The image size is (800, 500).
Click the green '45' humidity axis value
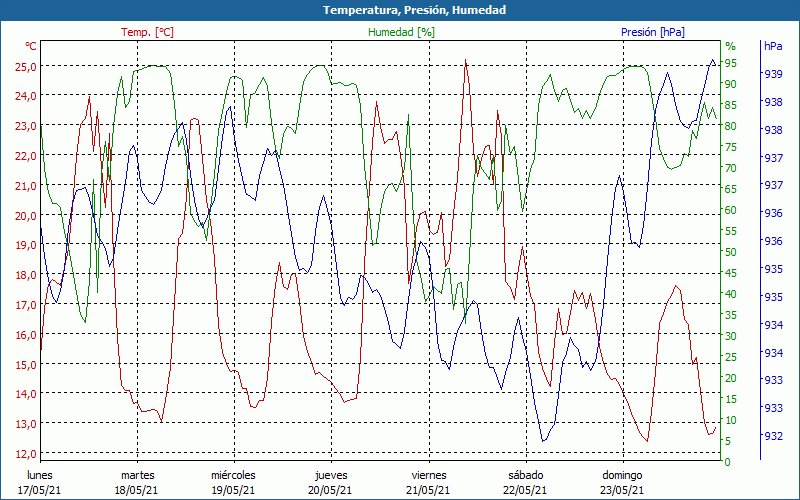point(731,273)
